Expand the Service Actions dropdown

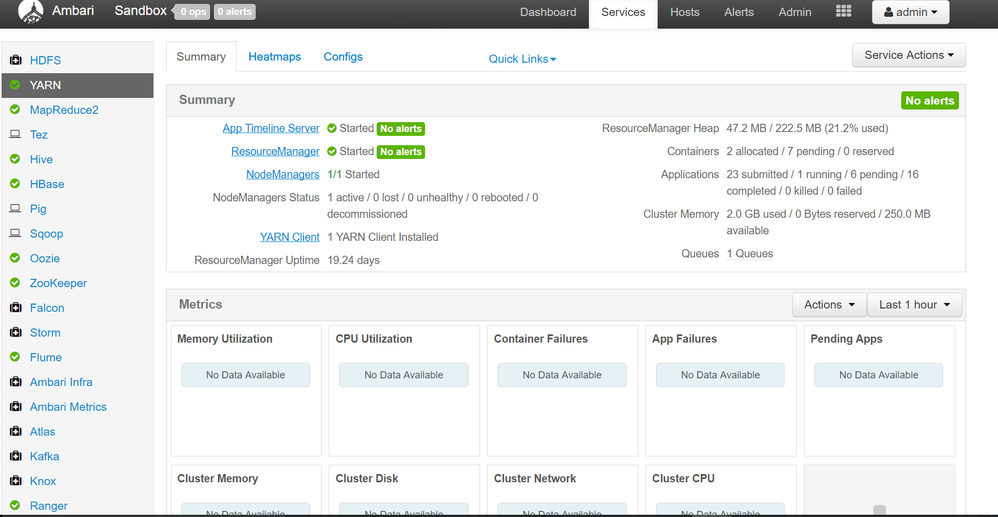[908, 55]
